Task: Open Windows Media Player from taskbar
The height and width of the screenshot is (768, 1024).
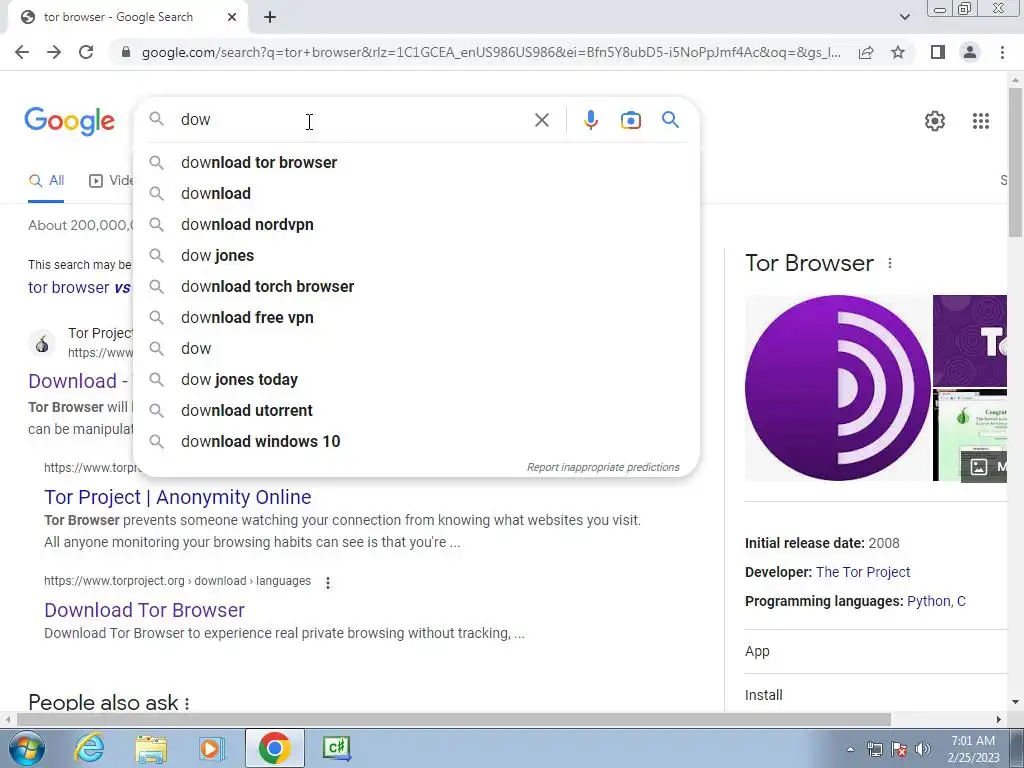Action: click(x=211, y=748)
